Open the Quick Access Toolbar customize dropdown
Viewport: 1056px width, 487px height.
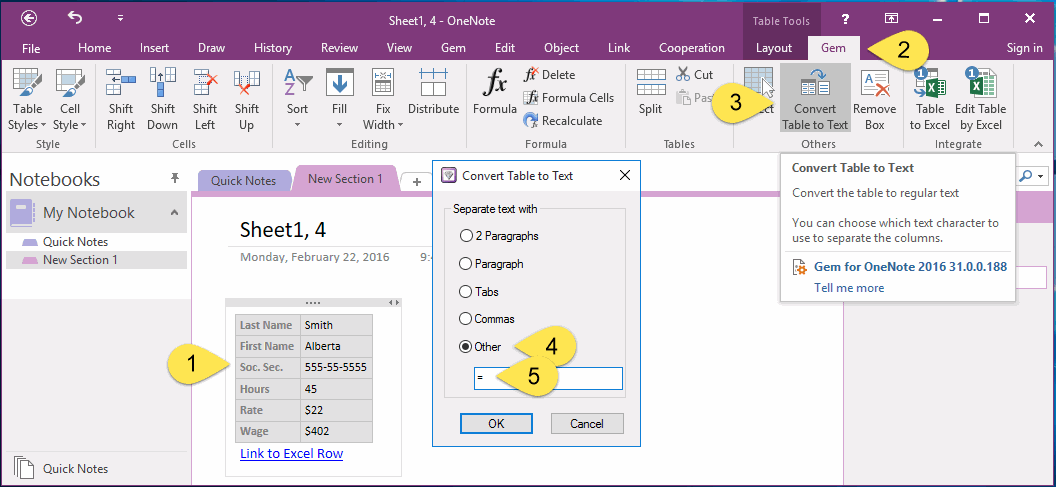(120, 19)
